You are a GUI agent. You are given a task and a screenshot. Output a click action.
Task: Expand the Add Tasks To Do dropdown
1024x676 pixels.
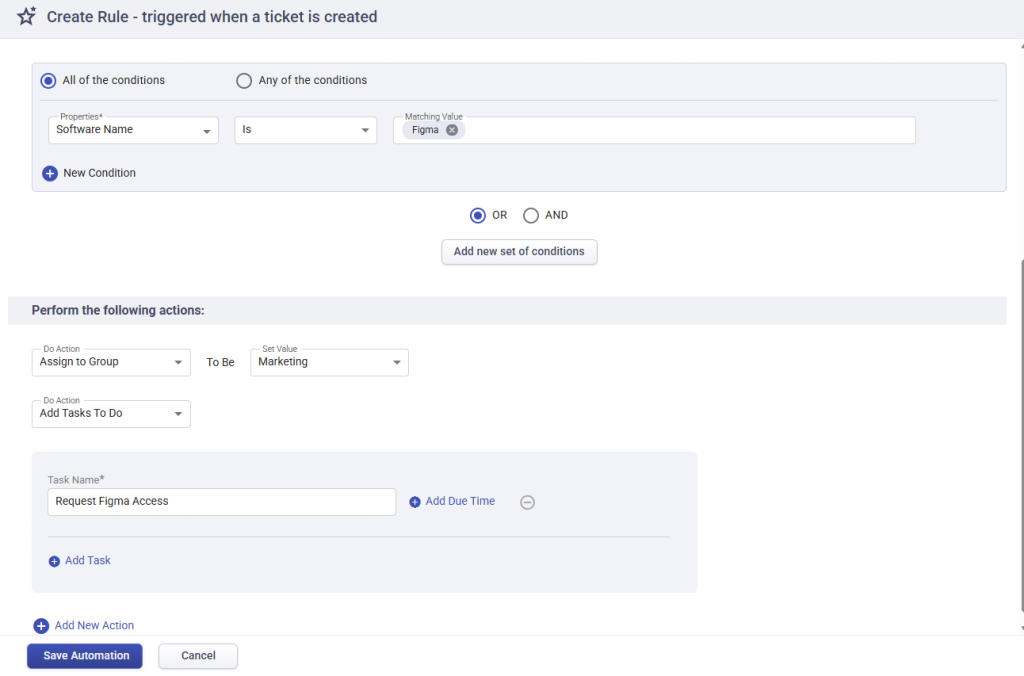tap(111, 414)
